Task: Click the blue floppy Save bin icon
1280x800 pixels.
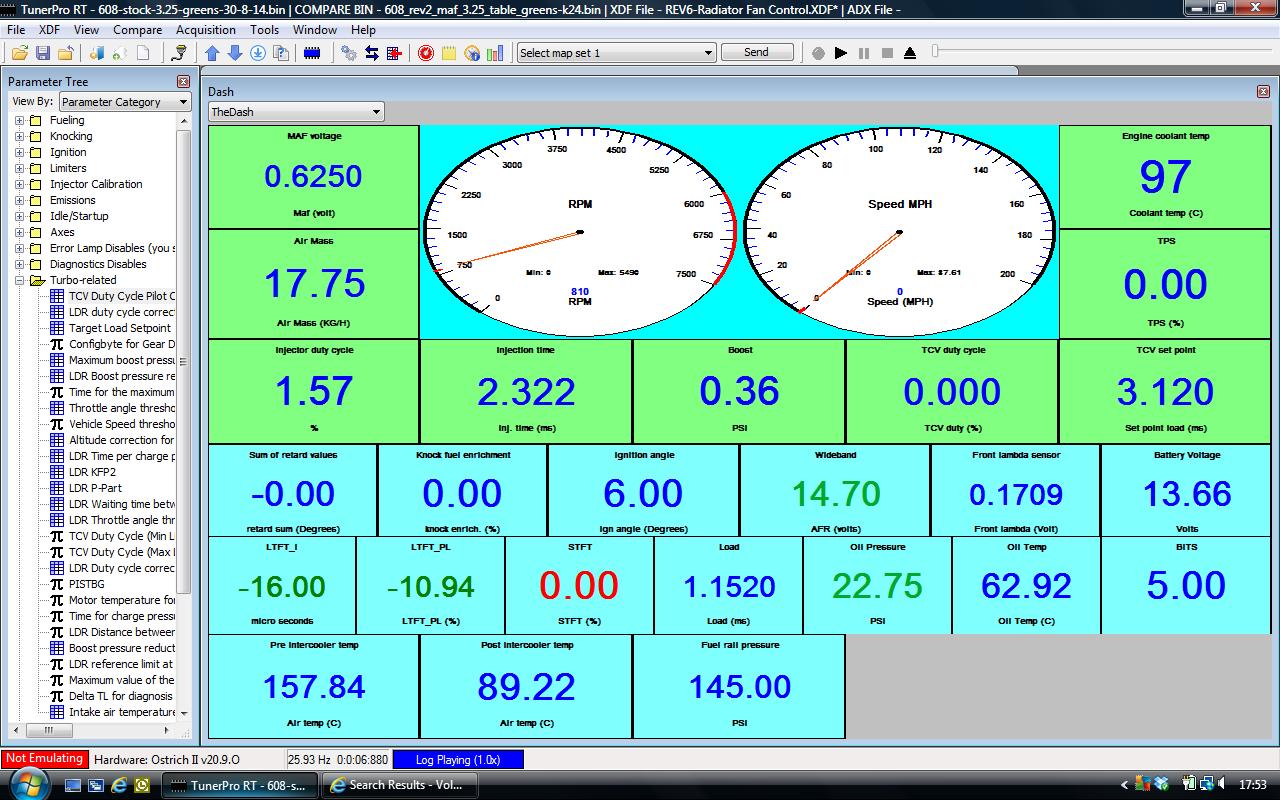Action: (x=43, y=53)
